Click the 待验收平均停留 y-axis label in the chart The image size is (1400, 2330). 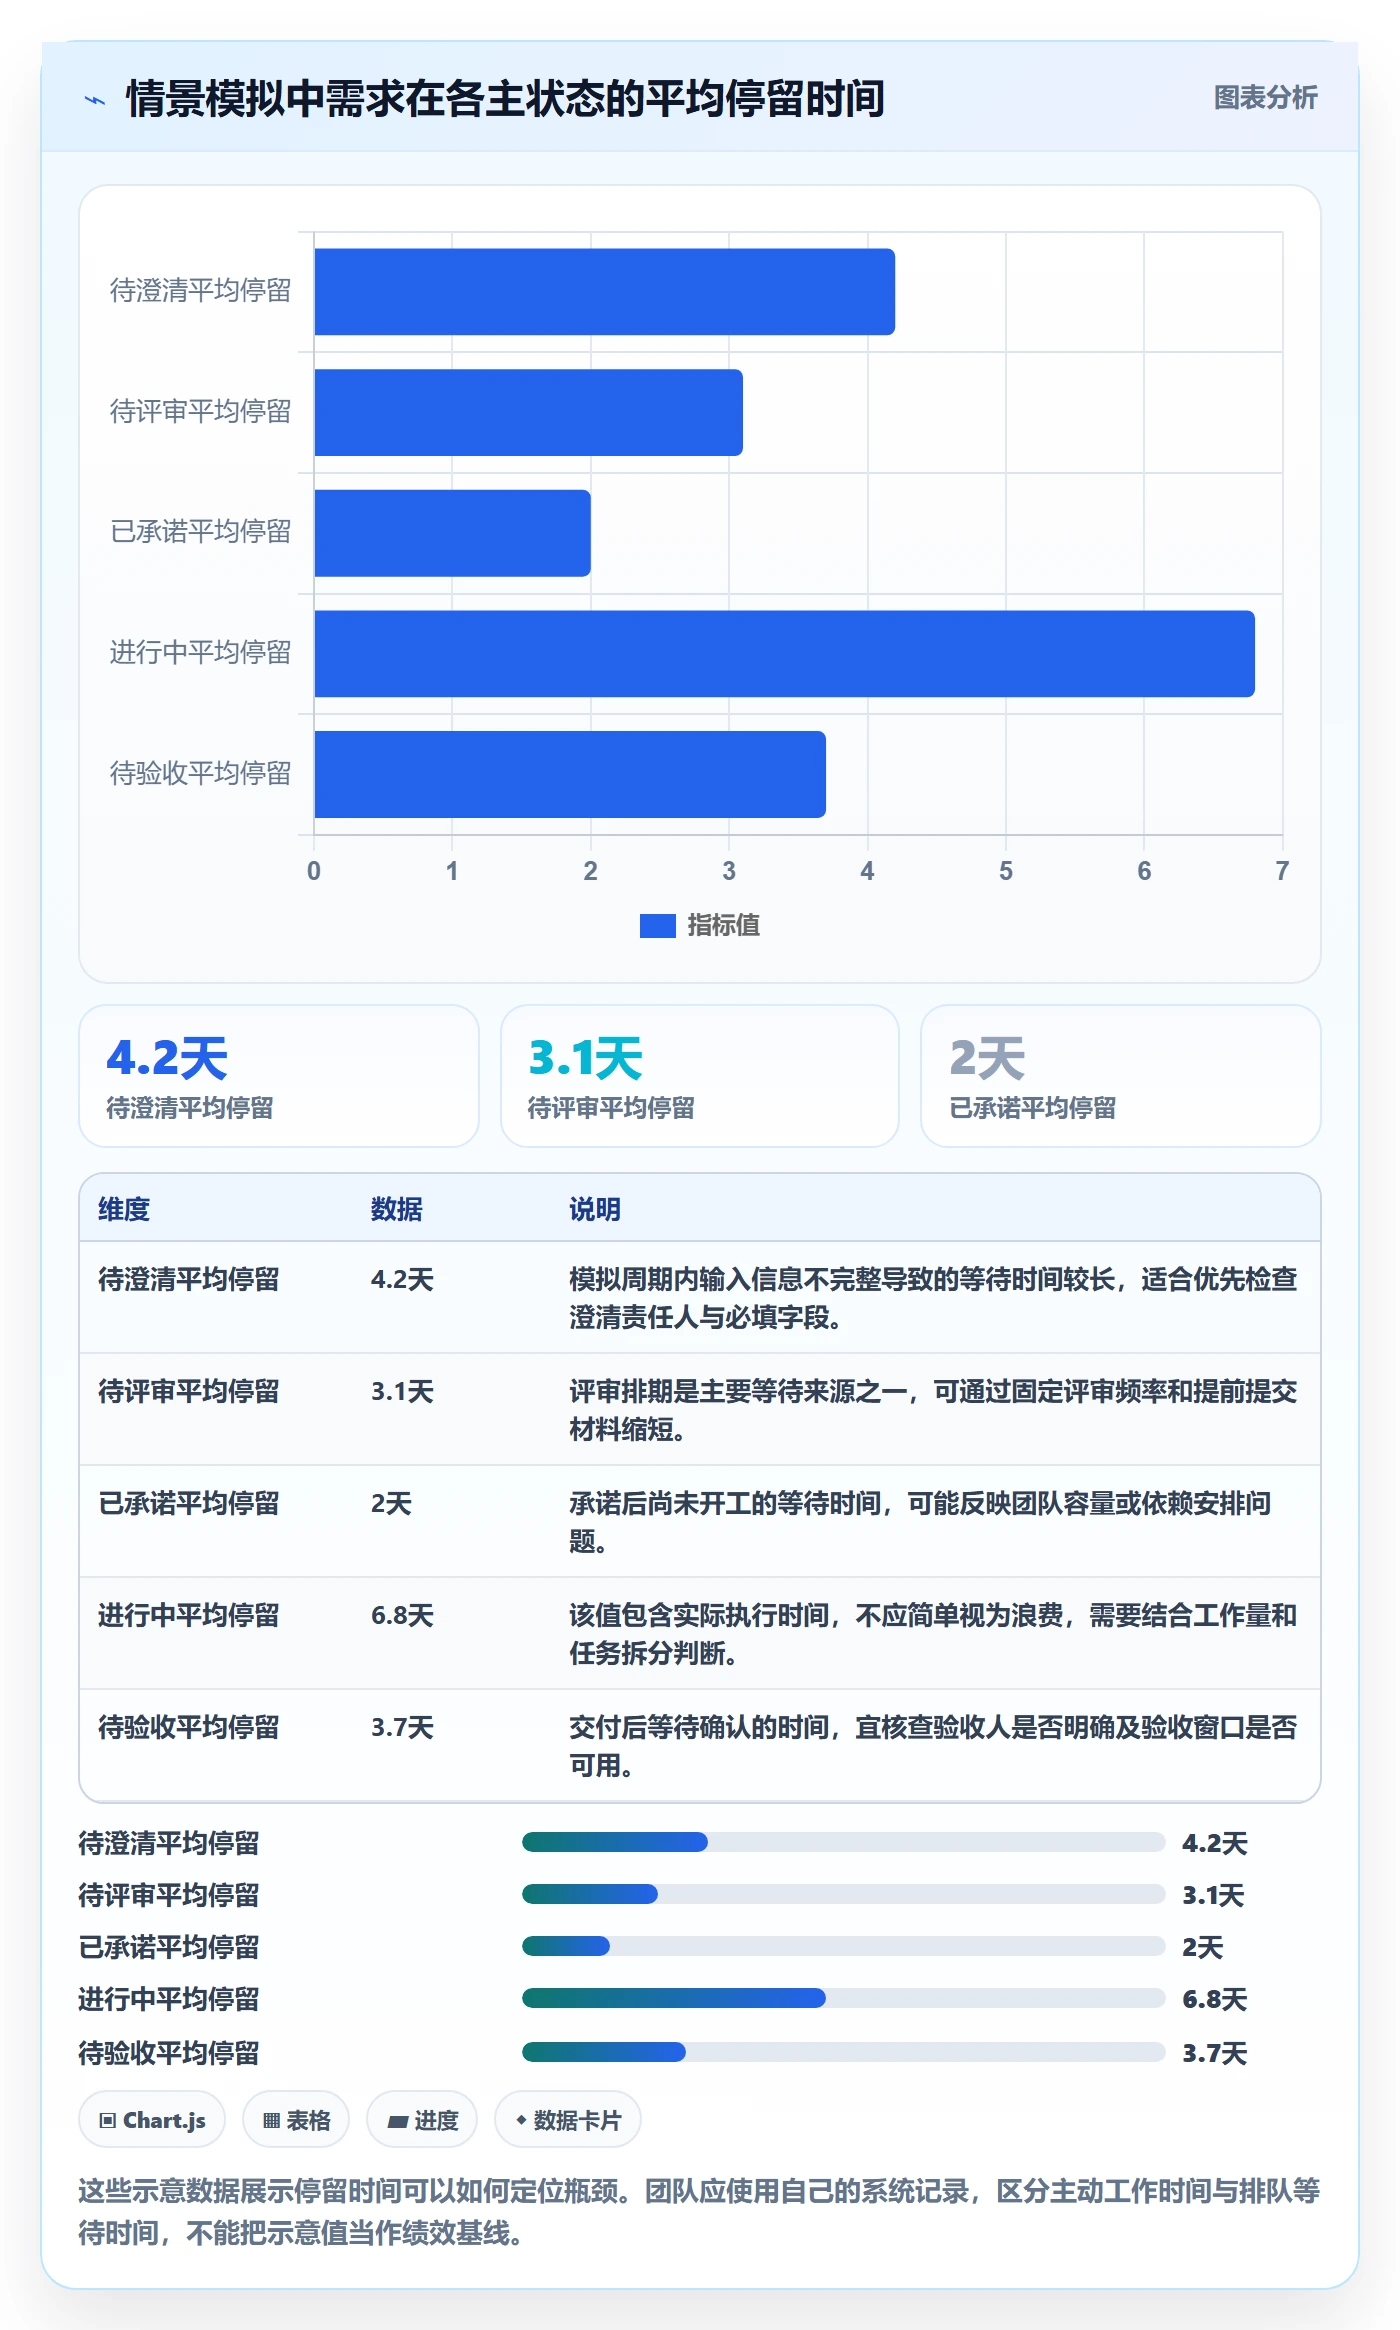tap(200, 774)
